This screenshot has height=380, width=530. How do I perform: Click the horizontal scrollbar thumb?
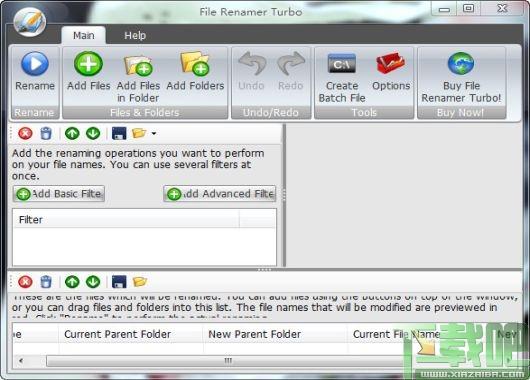point(228,361)
